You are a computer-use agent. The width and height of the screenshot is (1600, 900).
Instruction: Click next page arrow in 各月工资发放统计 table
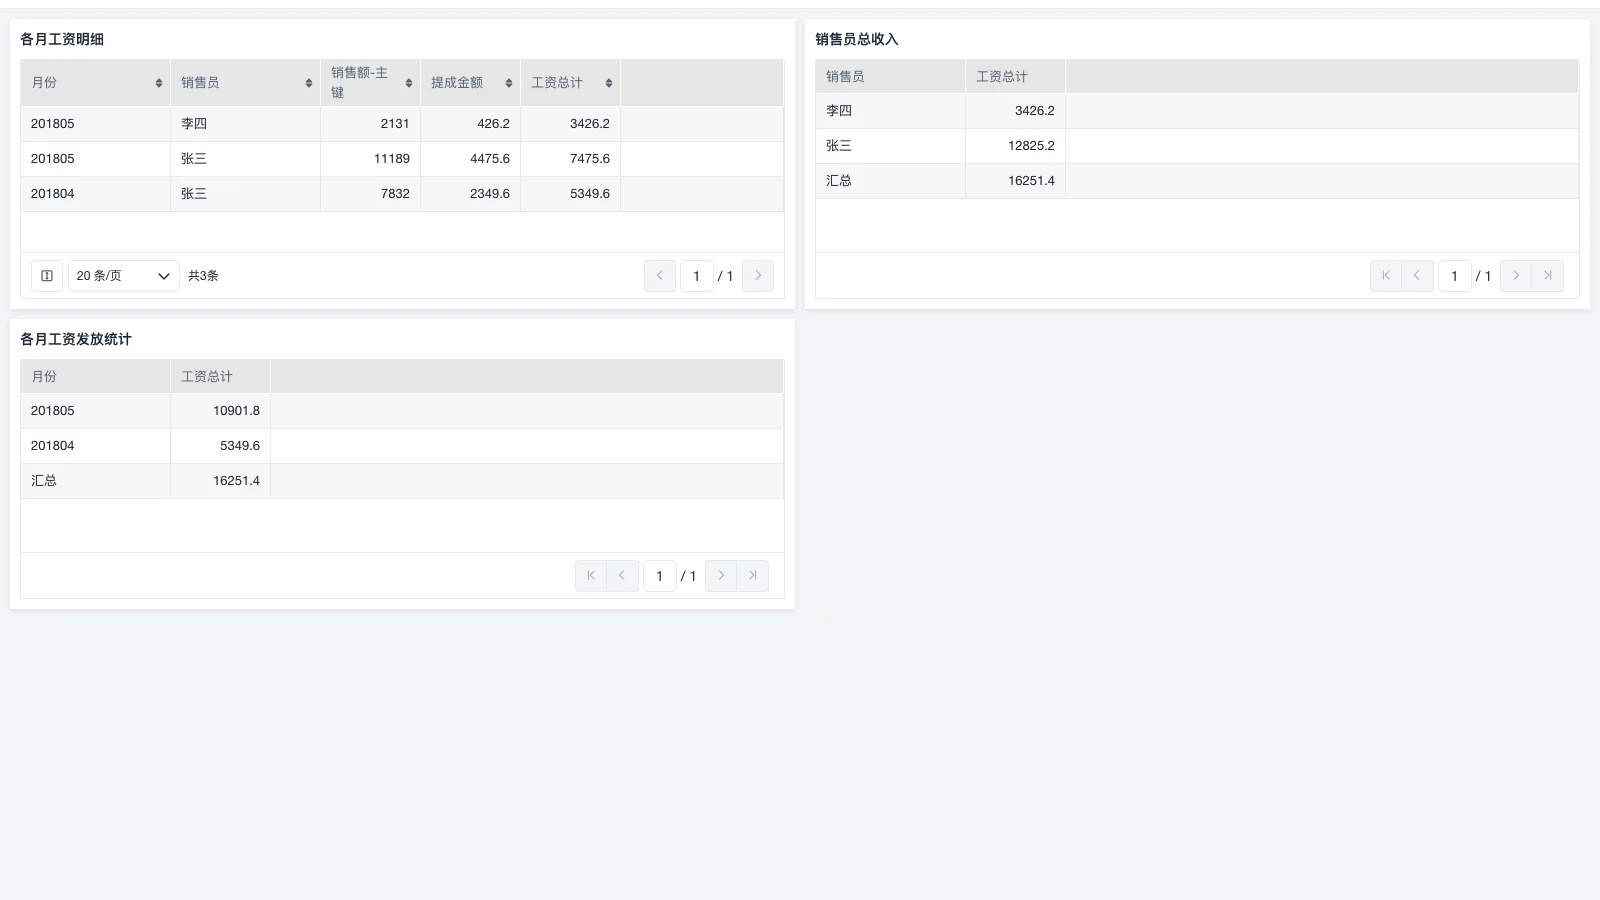pyautogui.click(x=720, y=575)
